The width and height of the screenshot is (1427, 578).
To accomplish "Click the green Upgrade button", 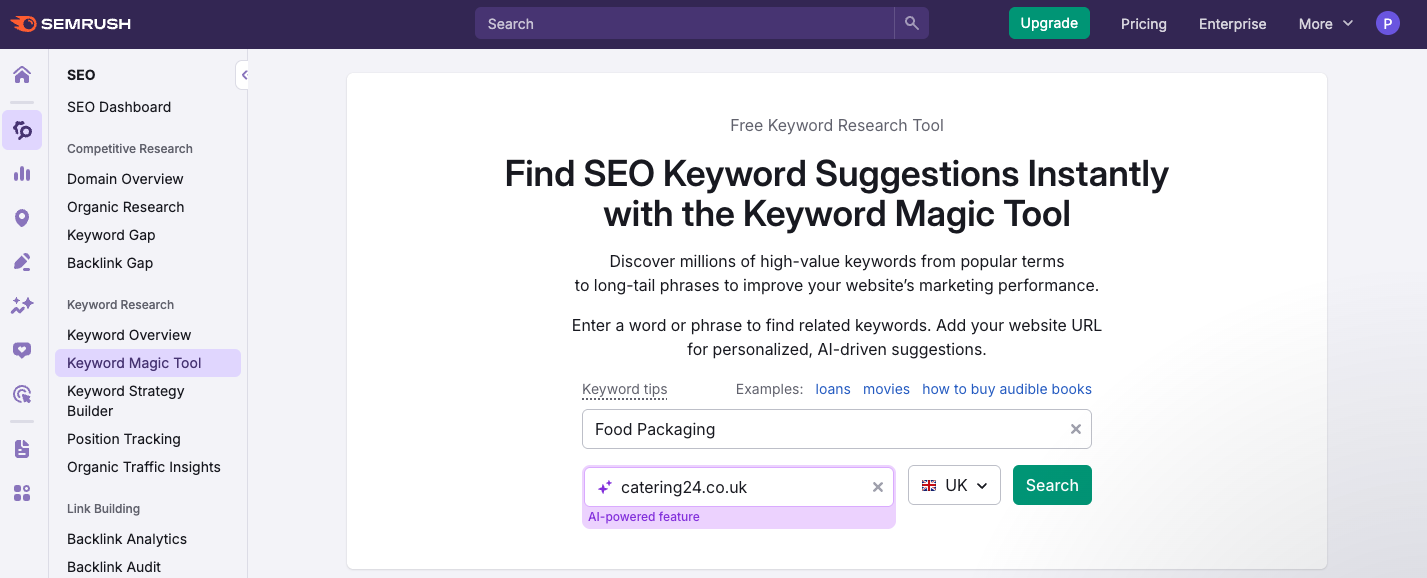I will [1049, 23].
